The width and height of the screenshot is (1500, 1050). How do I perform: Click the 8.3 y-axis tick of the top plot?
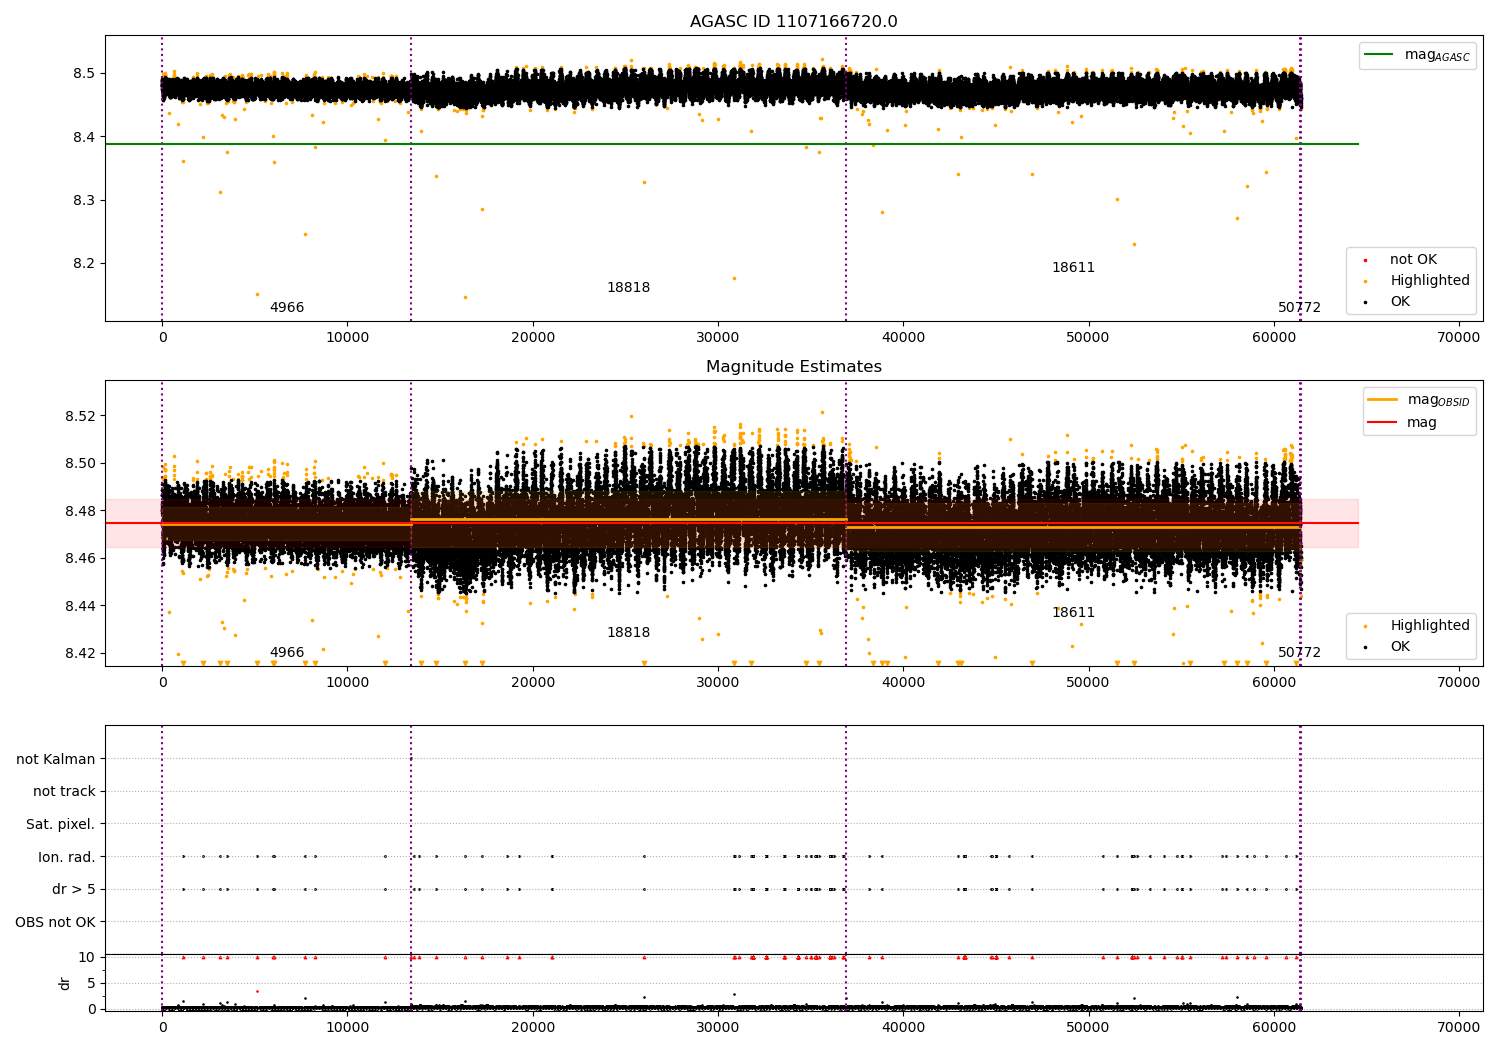84,201
